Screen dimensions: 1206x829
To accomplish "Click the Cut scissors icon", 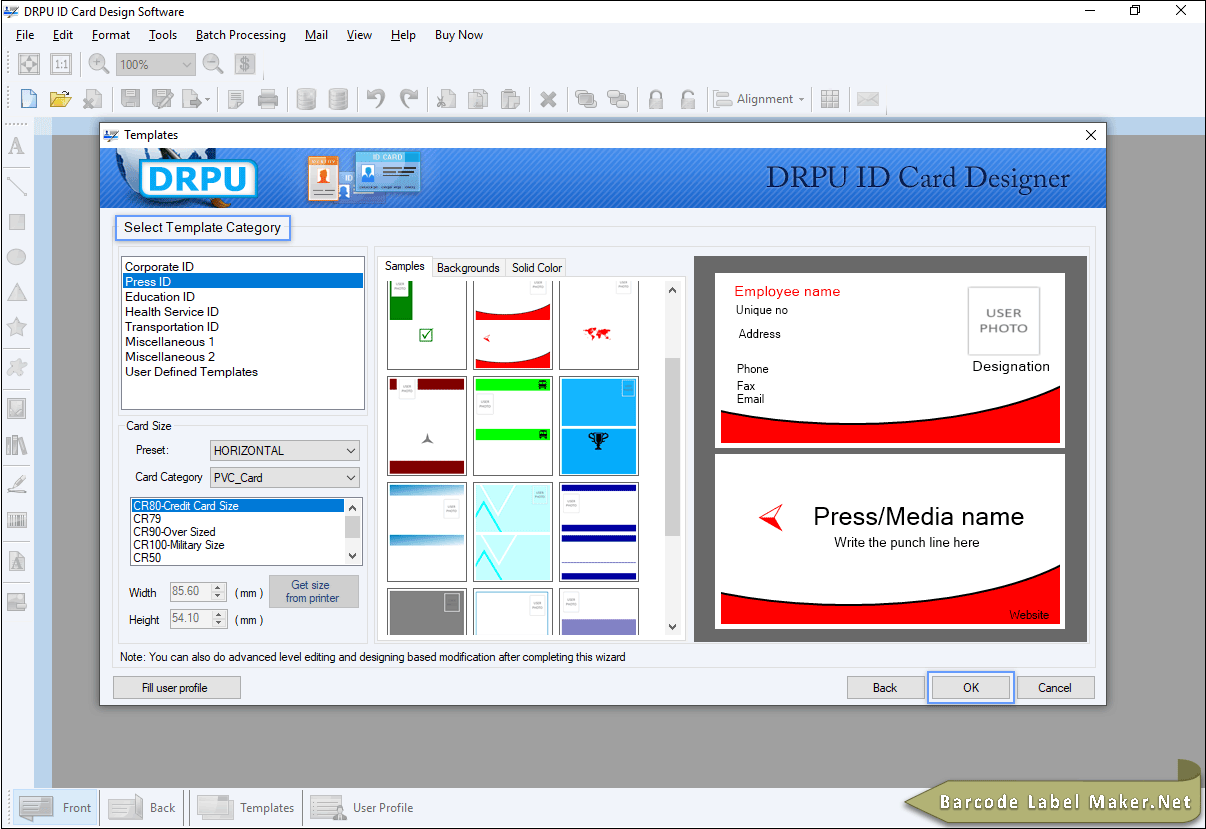I will pyautogui.click(x=447, y=99).
